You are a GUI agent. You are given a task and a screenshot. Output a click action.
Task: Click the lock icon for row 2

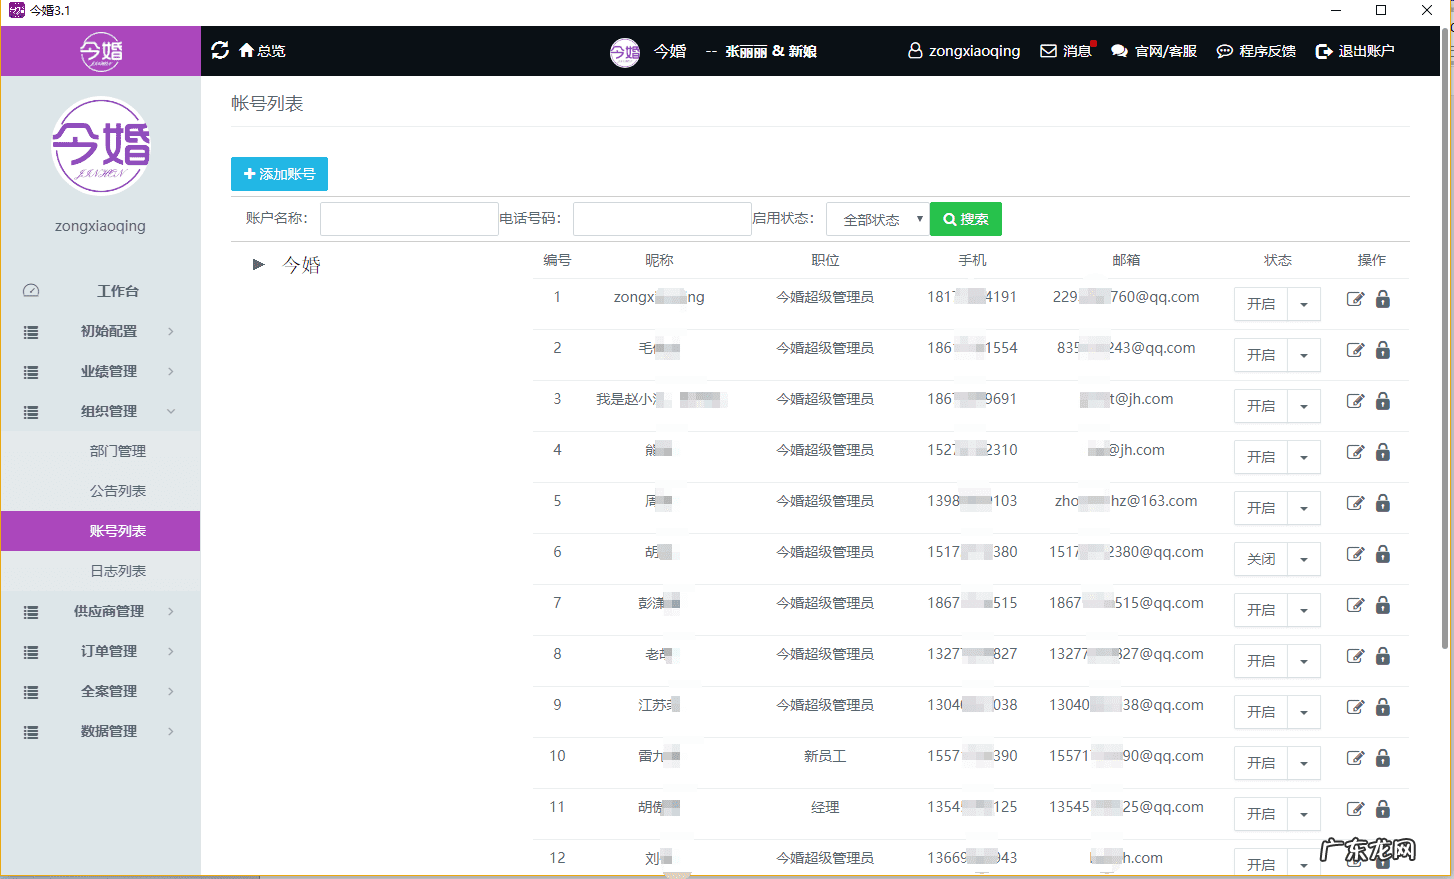pyautogui.click(x=1383, y=350)
